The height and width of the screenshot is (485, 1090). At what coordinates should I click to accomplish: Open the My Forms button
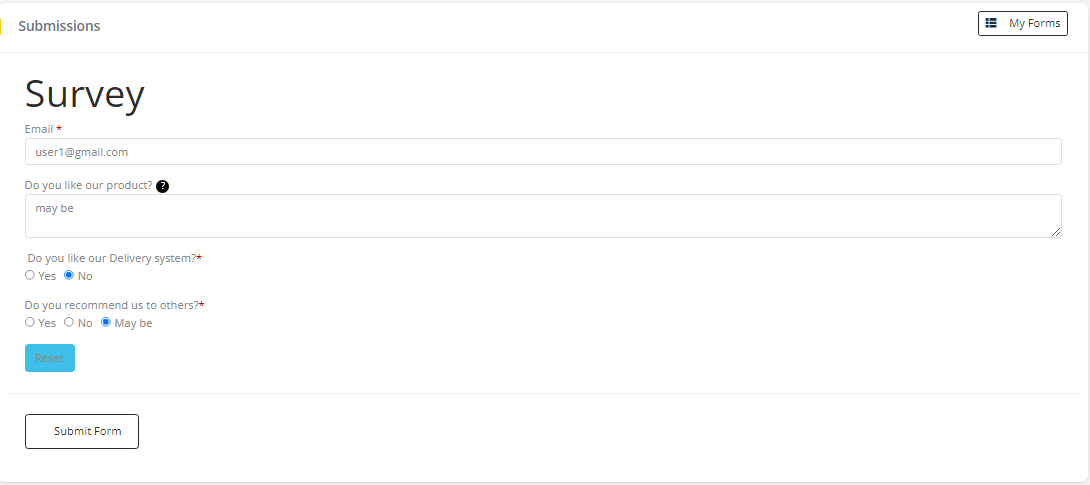point(1022,23)
